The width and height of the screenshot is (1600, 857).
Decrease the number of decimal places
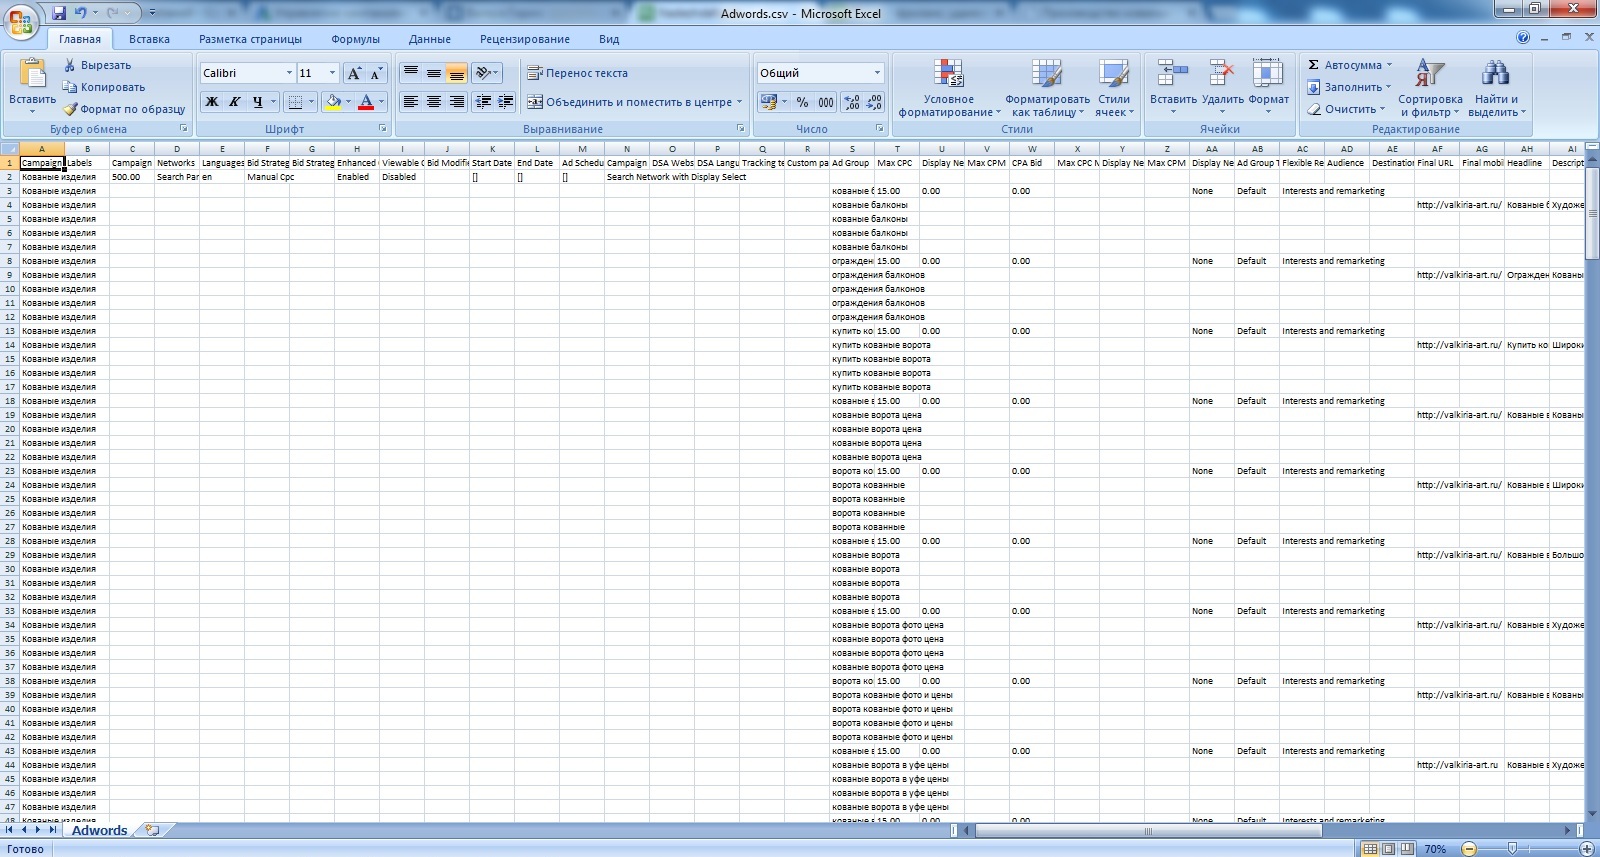click(874, 102)
